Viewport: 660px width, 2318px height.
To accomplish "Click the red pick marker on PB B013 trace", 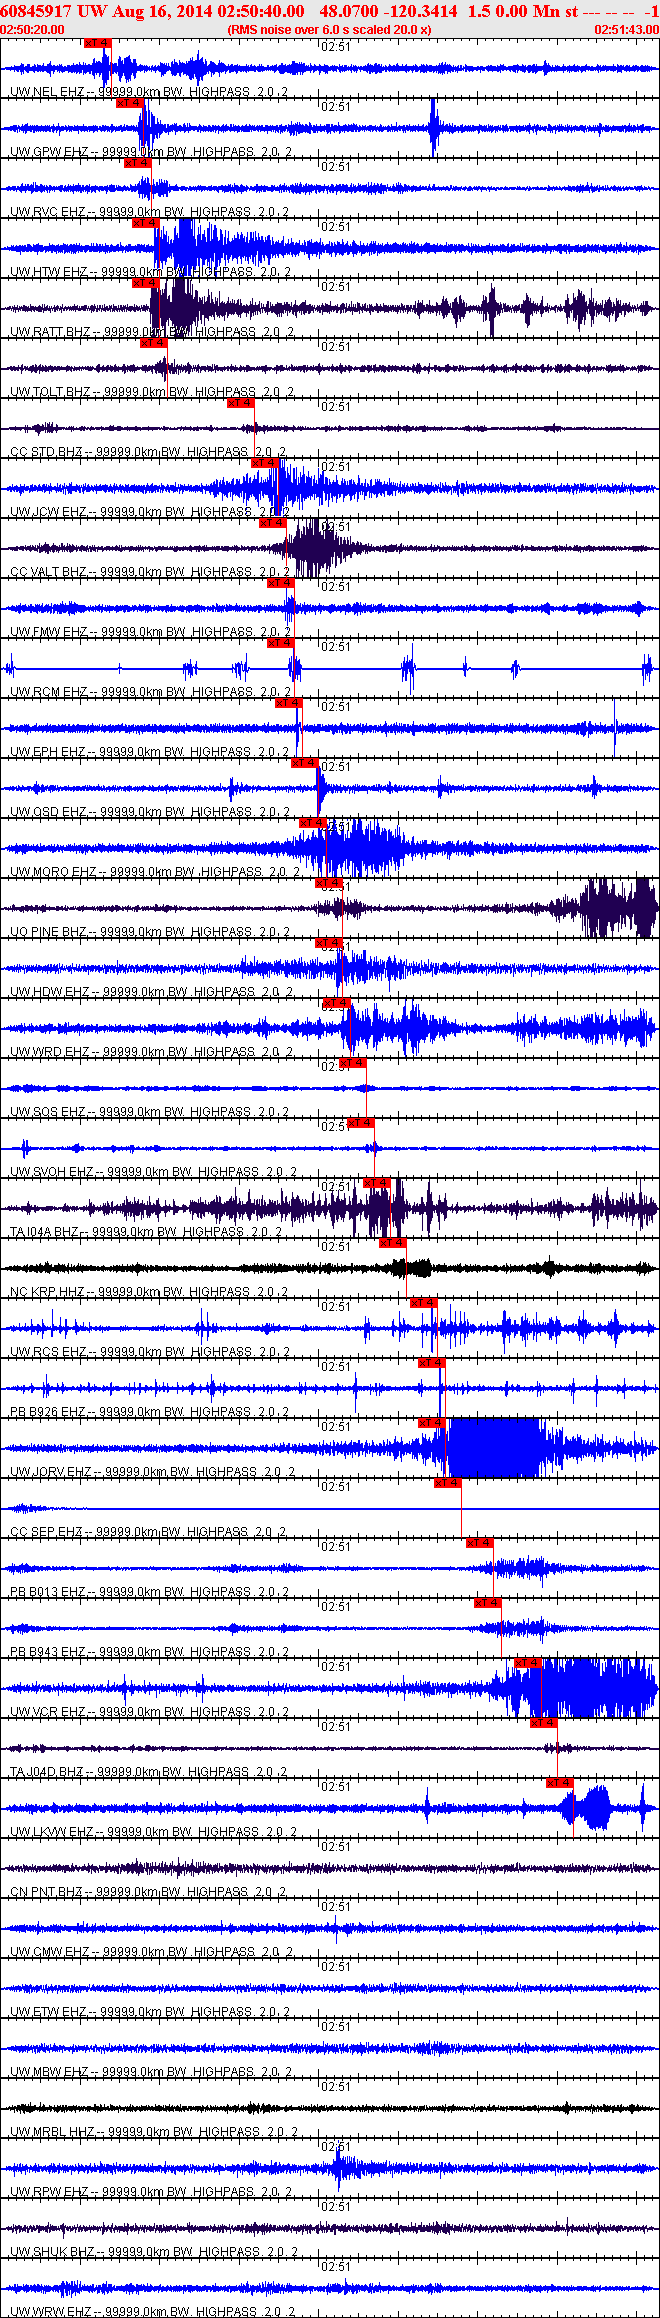I will pos(479,1542).
